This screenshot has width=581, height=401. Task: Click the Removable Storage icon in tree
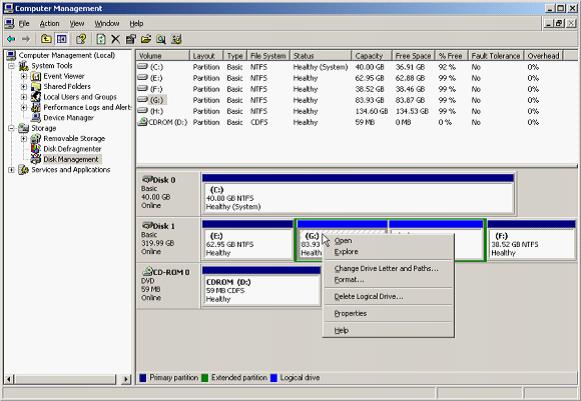click(x=36, y=139)
